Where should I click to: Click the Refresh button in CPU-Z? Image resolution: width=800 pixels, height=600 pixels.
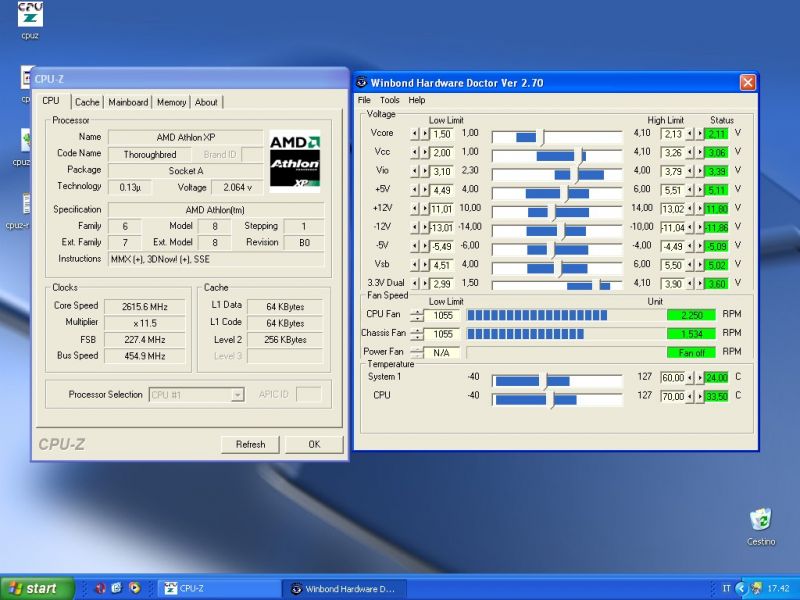coord(251,444)
